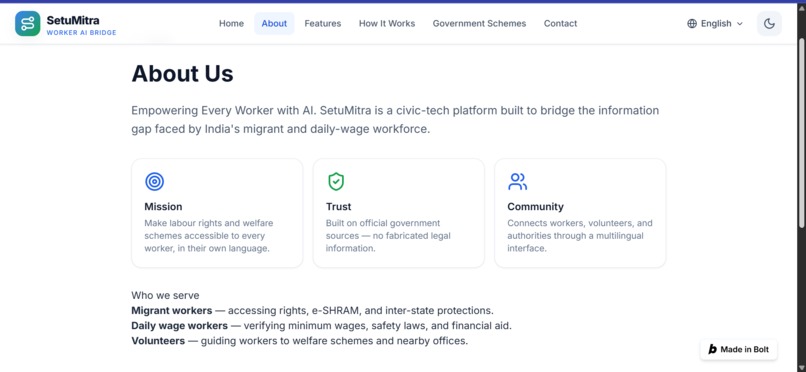Select the About nav item

point(274,24)
